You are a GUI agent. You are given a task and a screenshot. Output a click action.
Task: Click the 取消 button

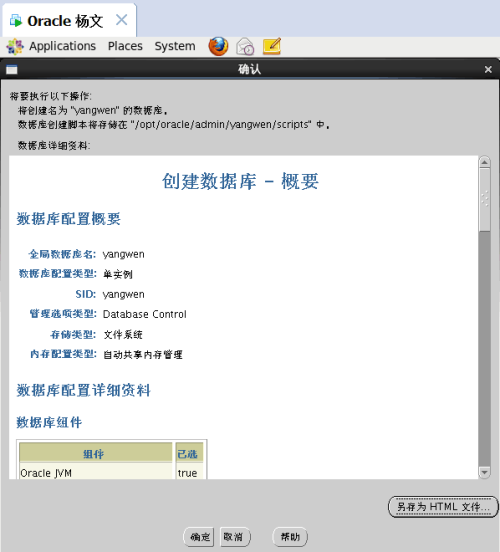[x=235, y=537]
